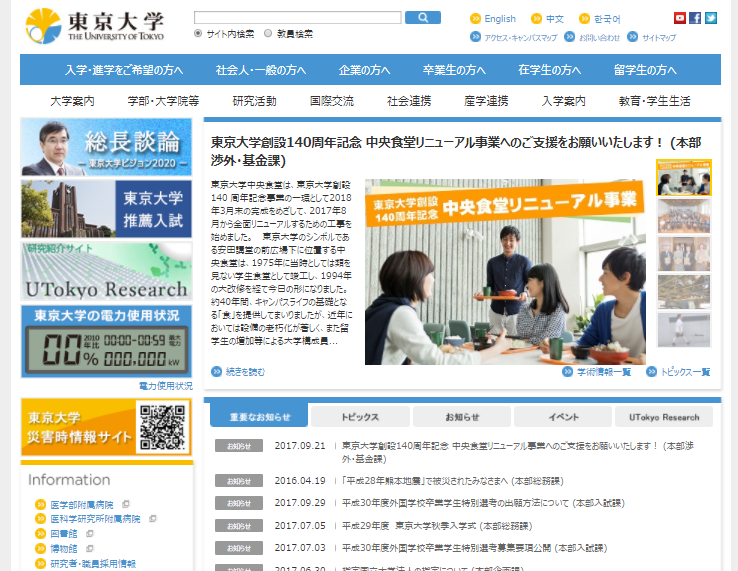Click the UTokyo Research banner
The width and height of the screenshot is (738, 571).
click(x=106, y=271)
